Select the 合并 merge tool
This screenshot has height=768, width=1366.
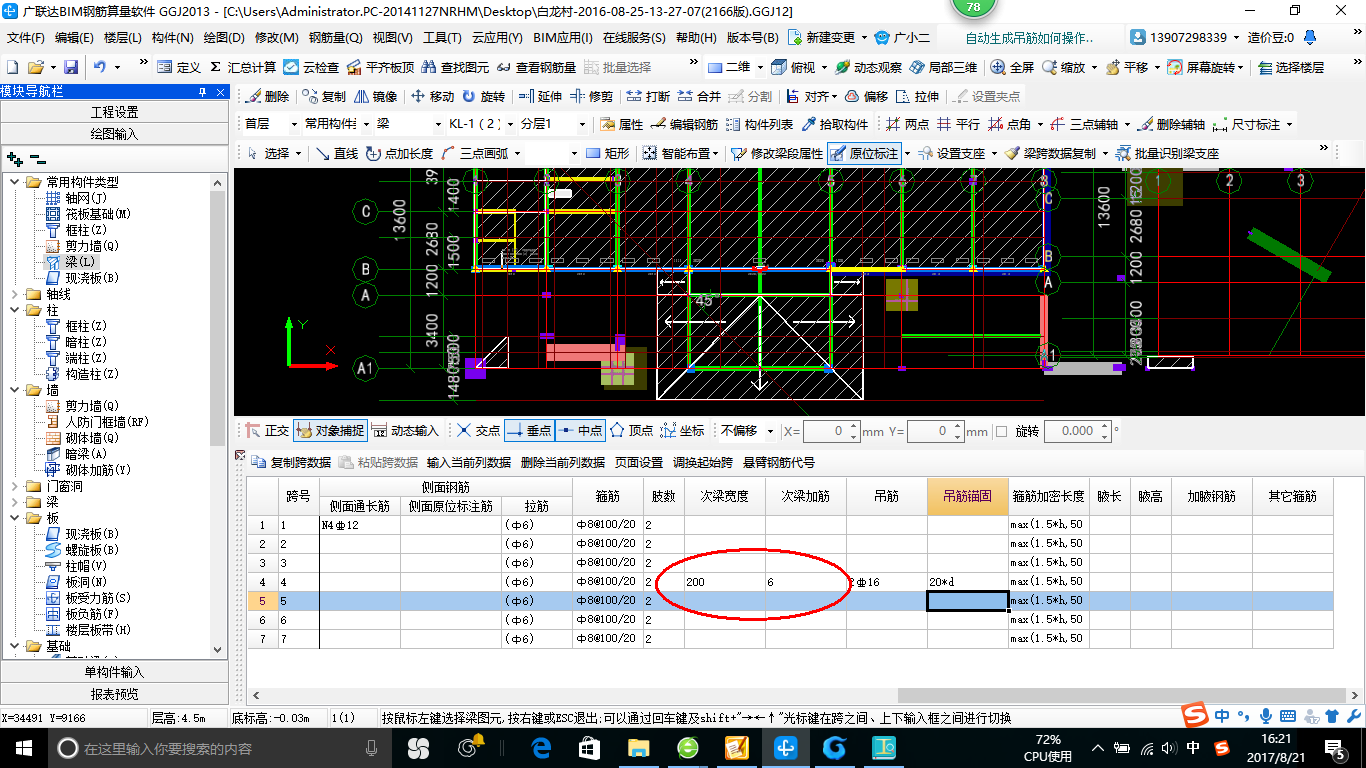click(x=699, y=97)
